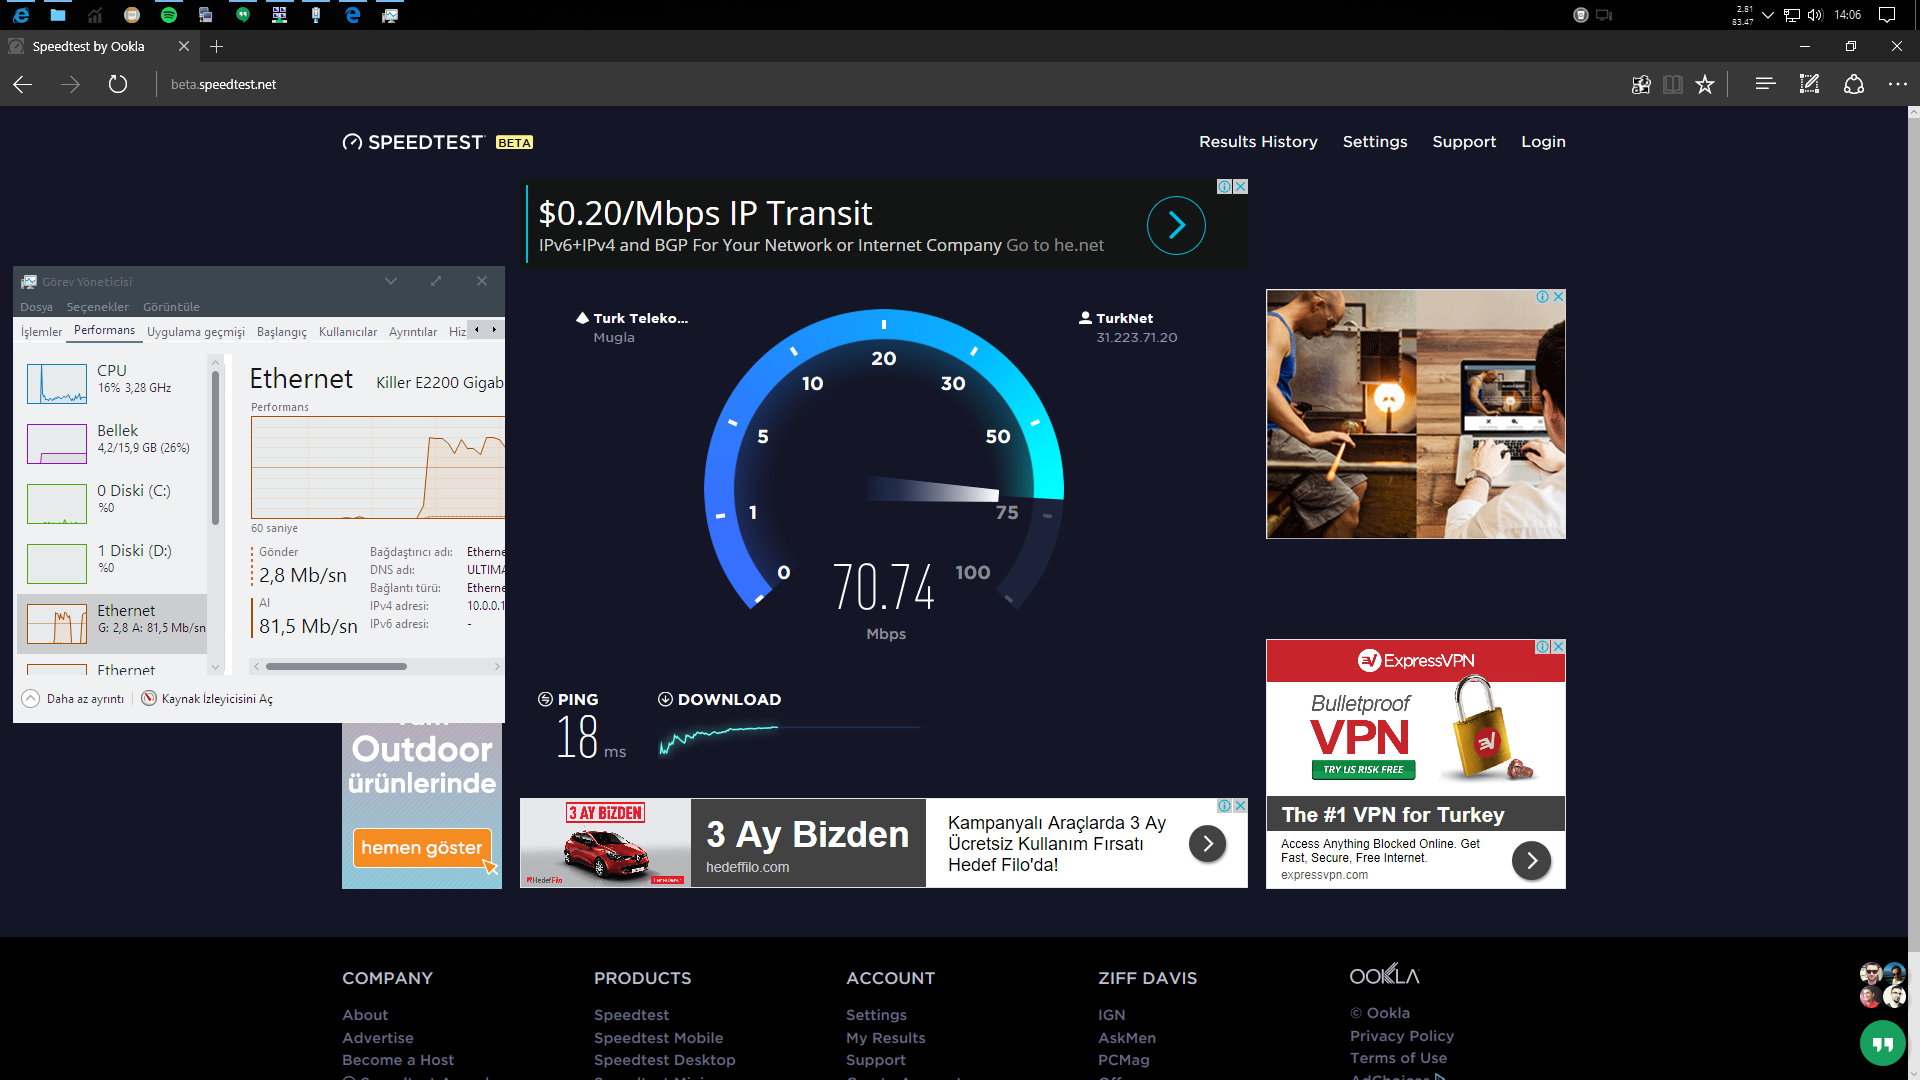The width and height of the screenshot is (1920, 1080).
Task: Open Edge more actions menu
Action: click(x=1897, y=84)
